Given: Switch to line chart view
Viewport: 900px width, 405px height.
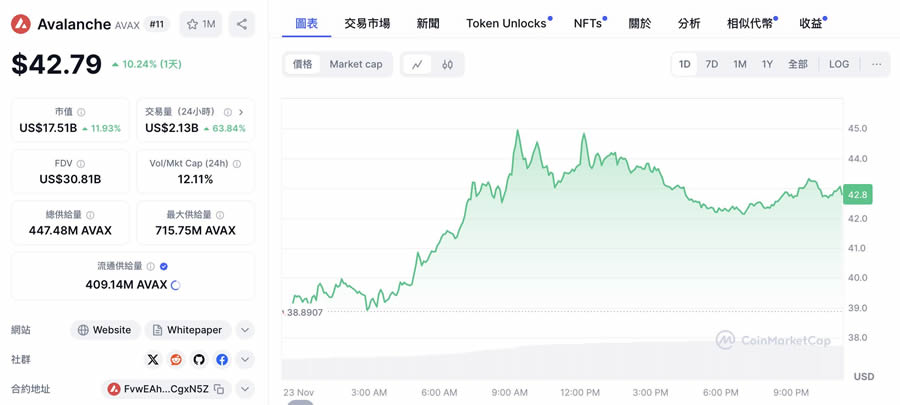Looking at the screenshot, I should click(417, 64).
